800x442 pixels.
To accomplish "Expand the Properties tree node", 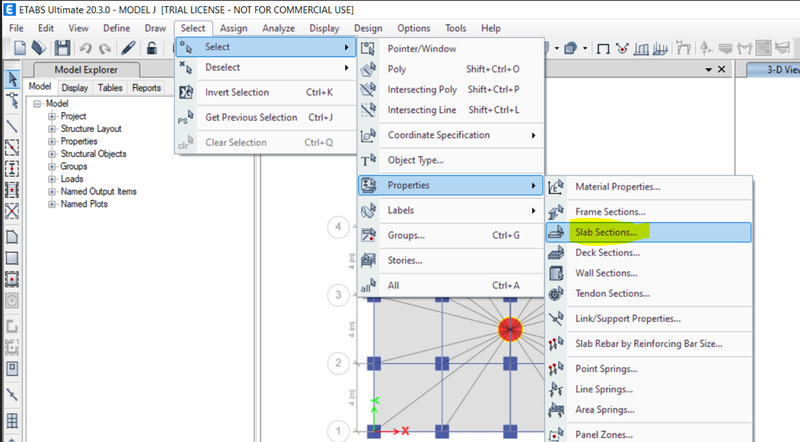I will [x=52, y=141].
